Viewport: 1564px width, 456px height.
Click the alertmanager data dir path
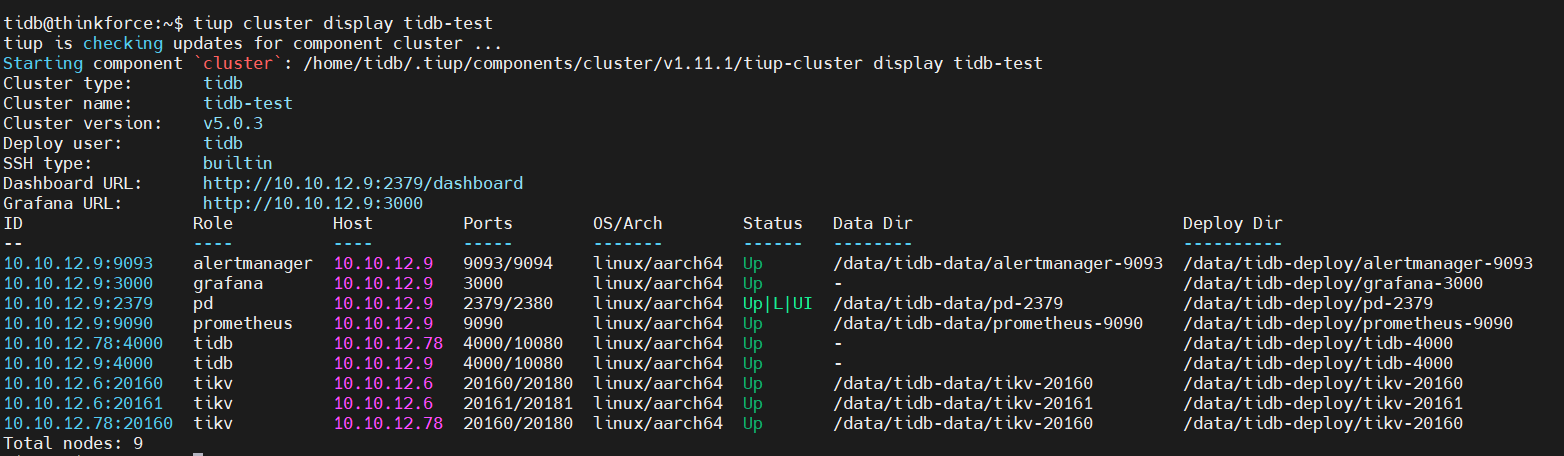997,264
